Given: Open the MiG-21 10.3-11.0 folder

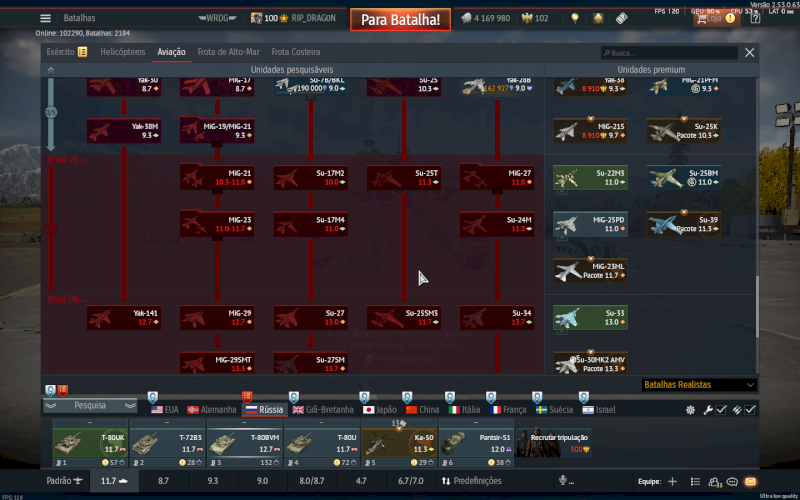Looking at the screenshot, I should pos(217,178).
